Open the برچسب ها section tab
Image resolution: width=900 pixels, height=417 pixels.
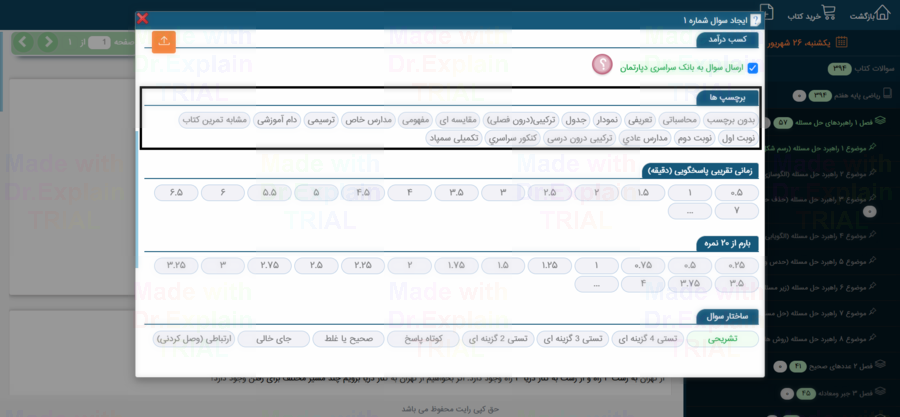coord(728,98)
